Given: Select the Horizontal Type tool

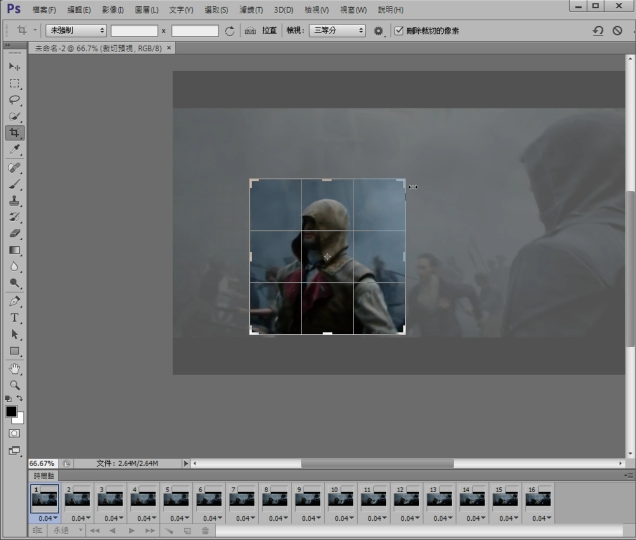Looking at the screenshot, I should pos(14,318).
